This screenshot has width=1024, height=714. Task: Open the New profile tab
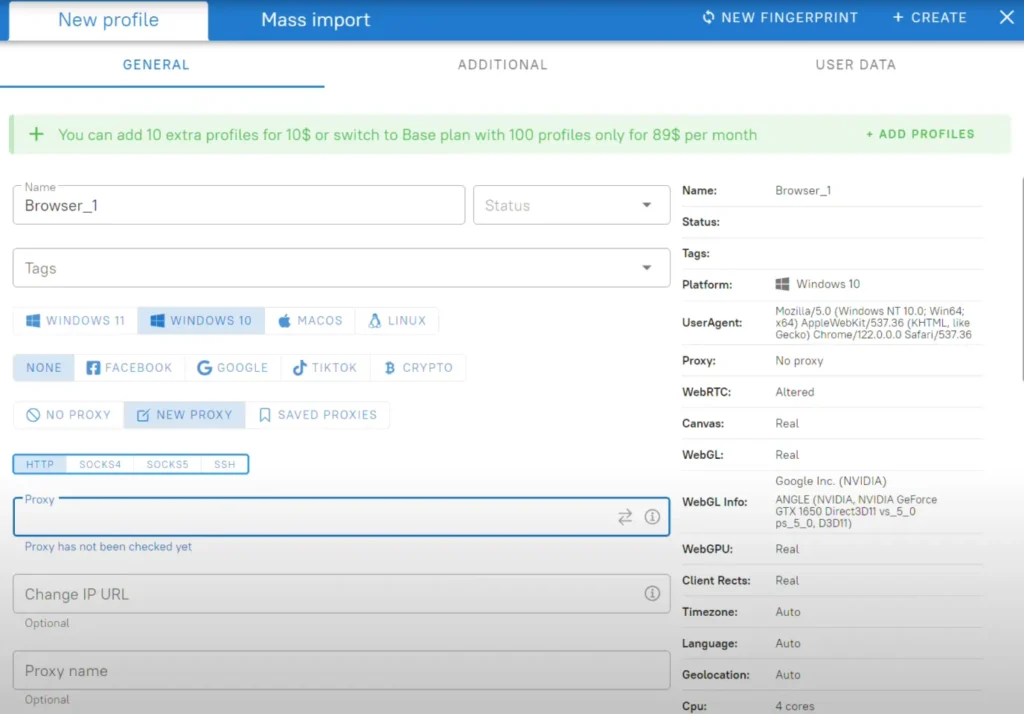pyautogui.click(x=108, y=20)
